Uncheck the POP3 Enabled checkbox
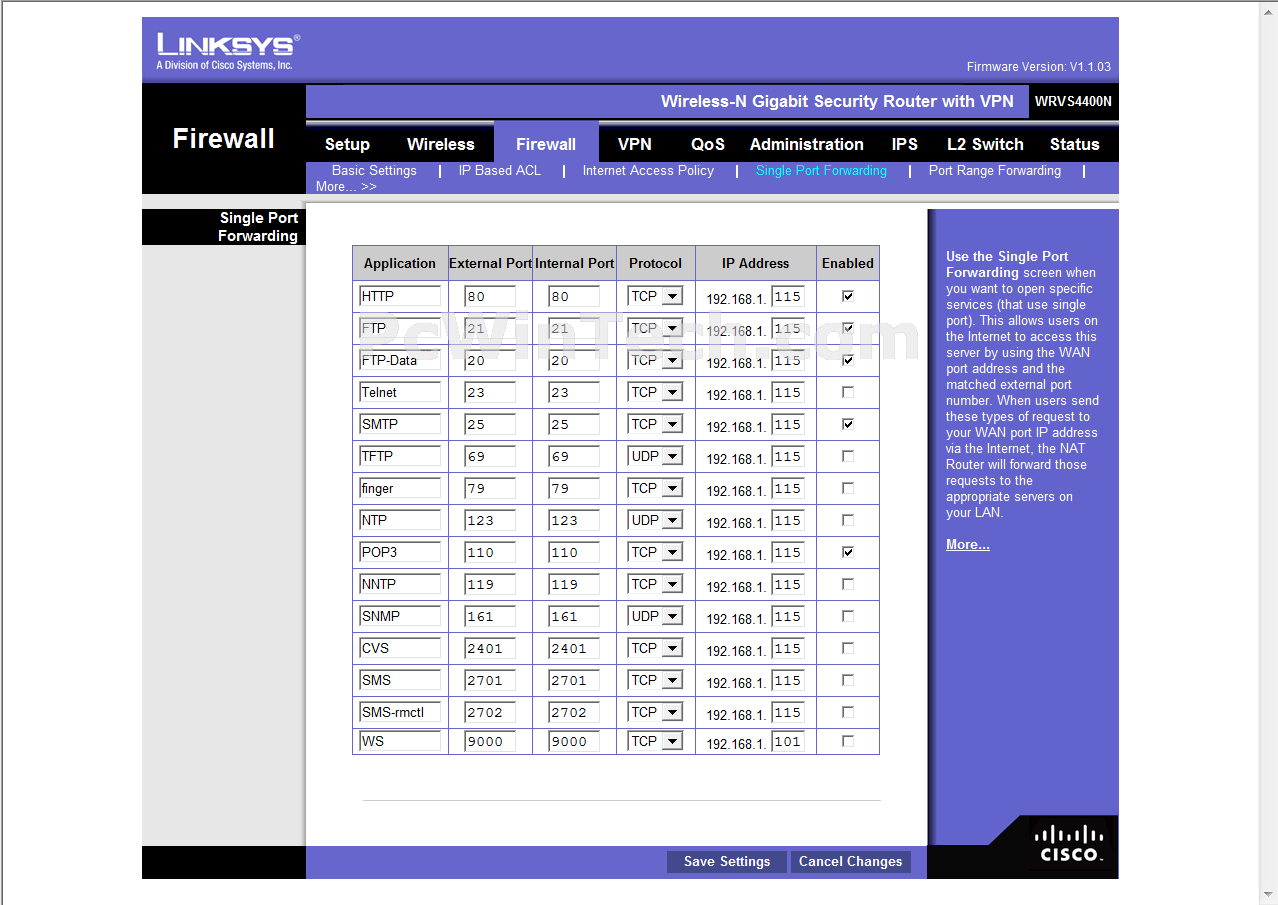1278x905 pixels. click(848, 552)
